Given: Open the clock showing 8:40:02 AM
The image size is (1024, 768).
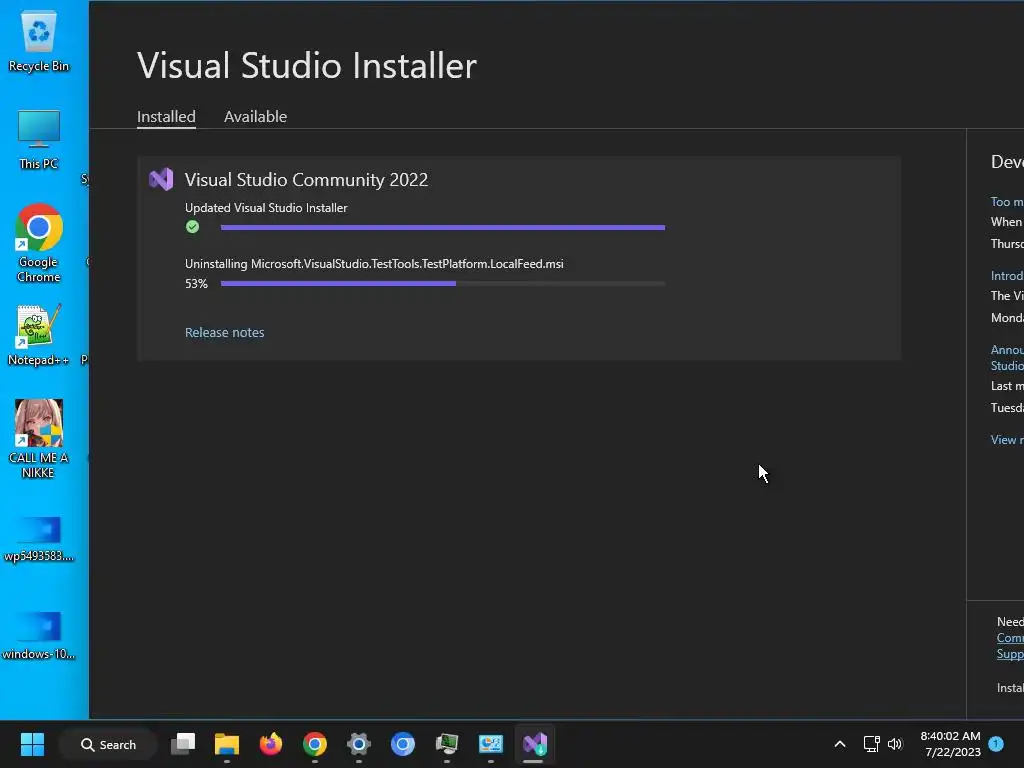Looking at the screenshot, I should click(951, 744).
